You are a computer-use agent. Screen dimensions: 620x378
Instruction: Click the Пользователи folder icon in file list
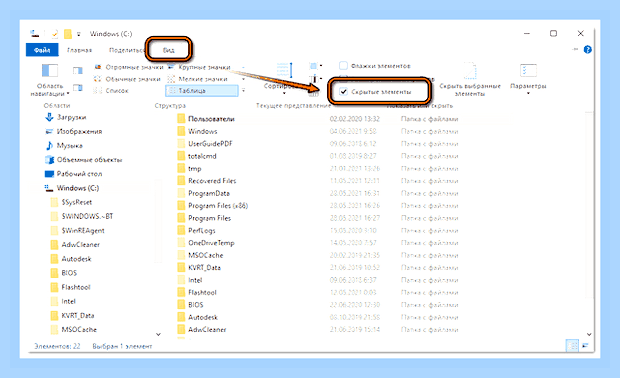(x=181, y=119)
